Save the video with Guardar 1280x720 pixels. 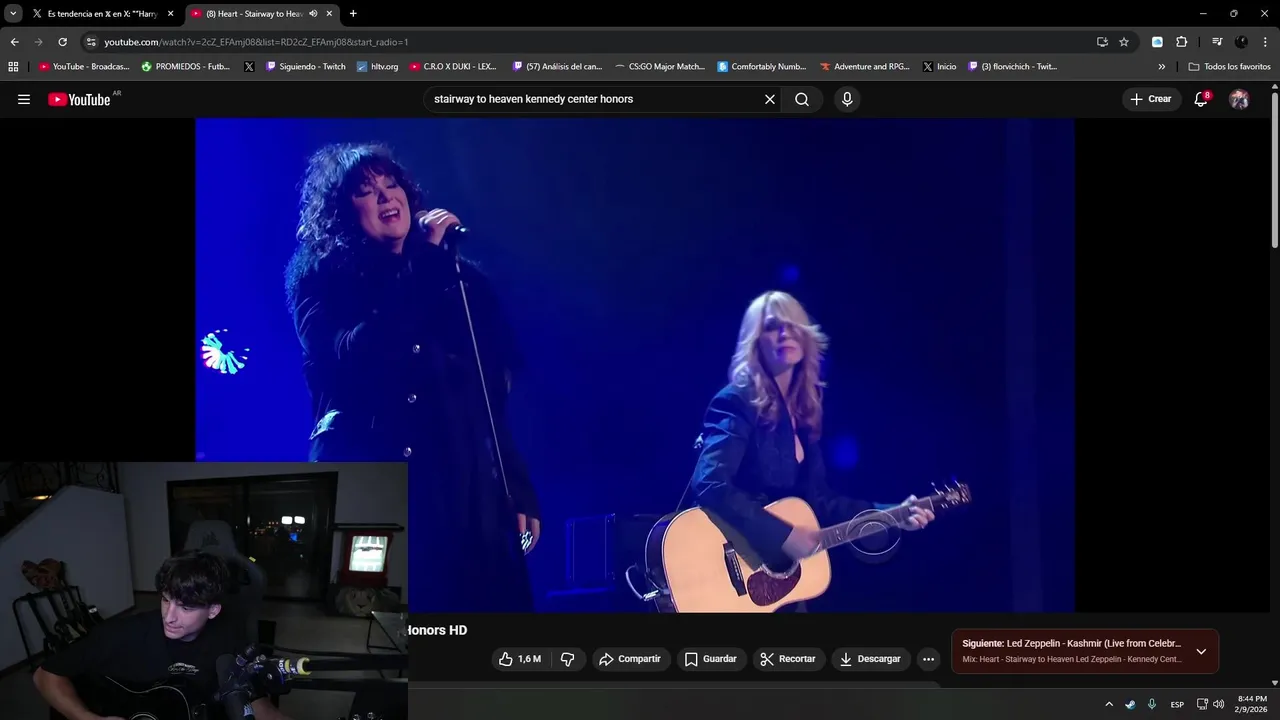[x=711, y=659]
